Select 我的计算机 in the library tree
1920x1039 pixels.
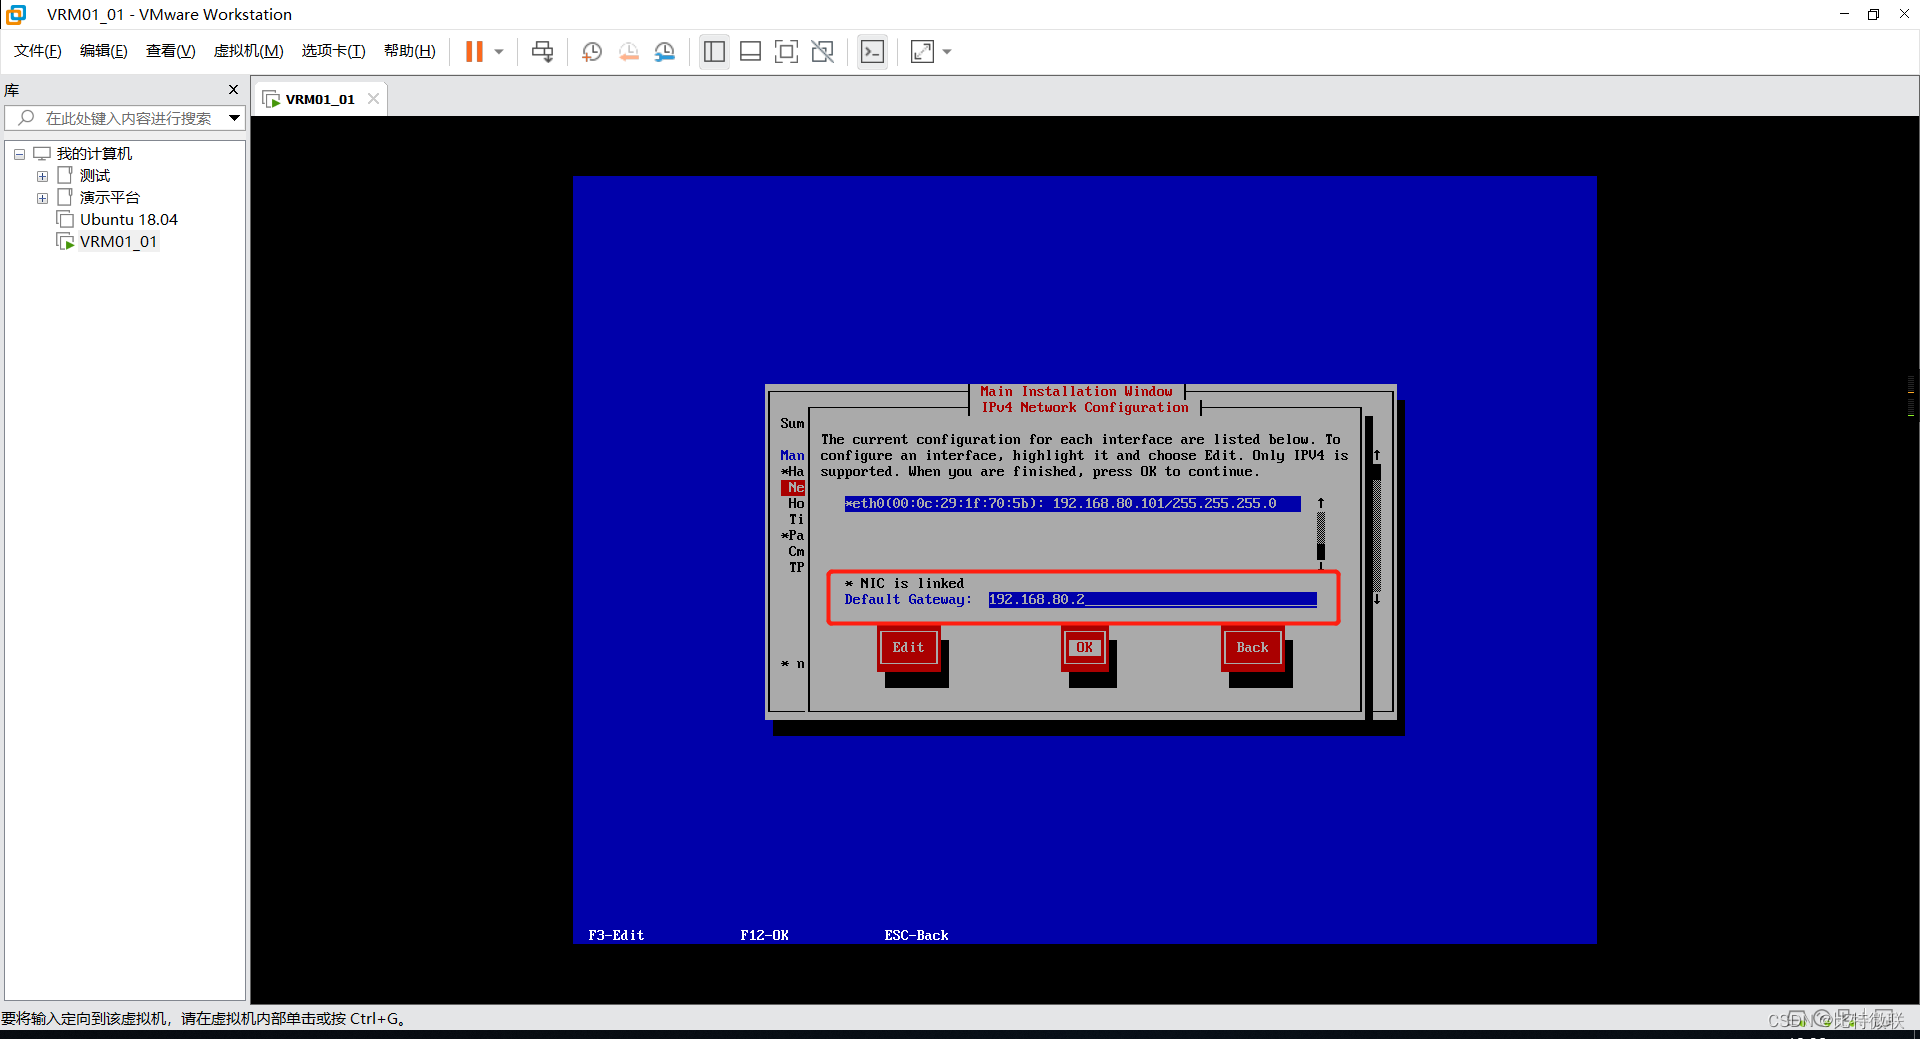point(94,154)
